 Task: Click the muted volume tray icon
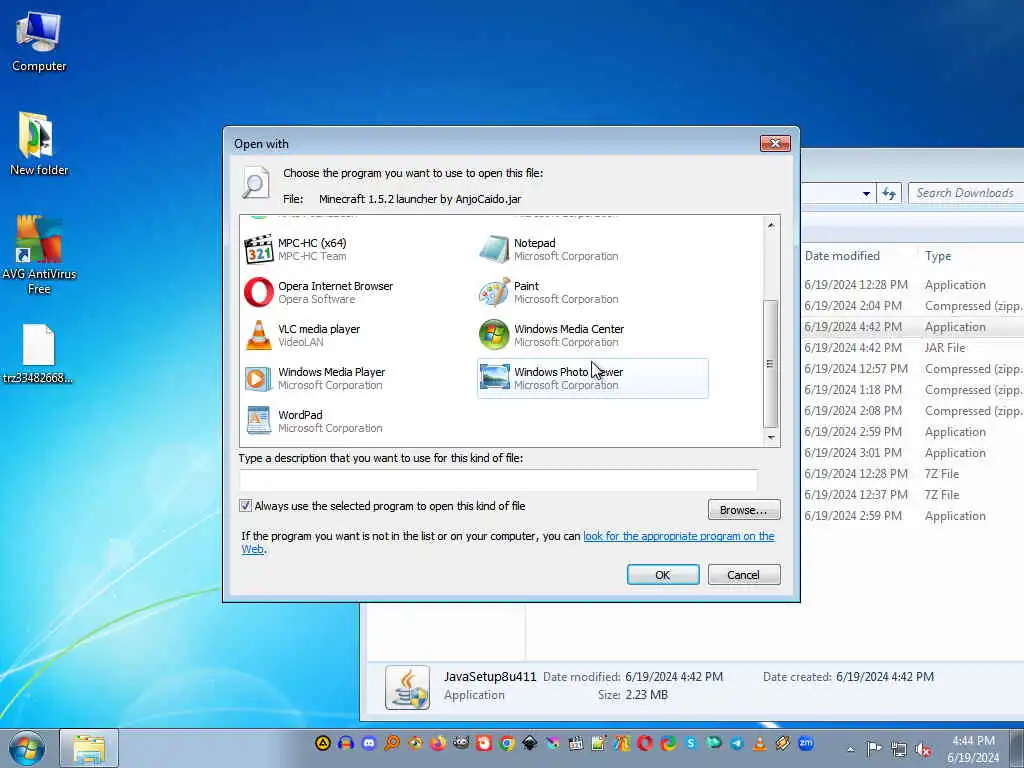click(923, 748)
